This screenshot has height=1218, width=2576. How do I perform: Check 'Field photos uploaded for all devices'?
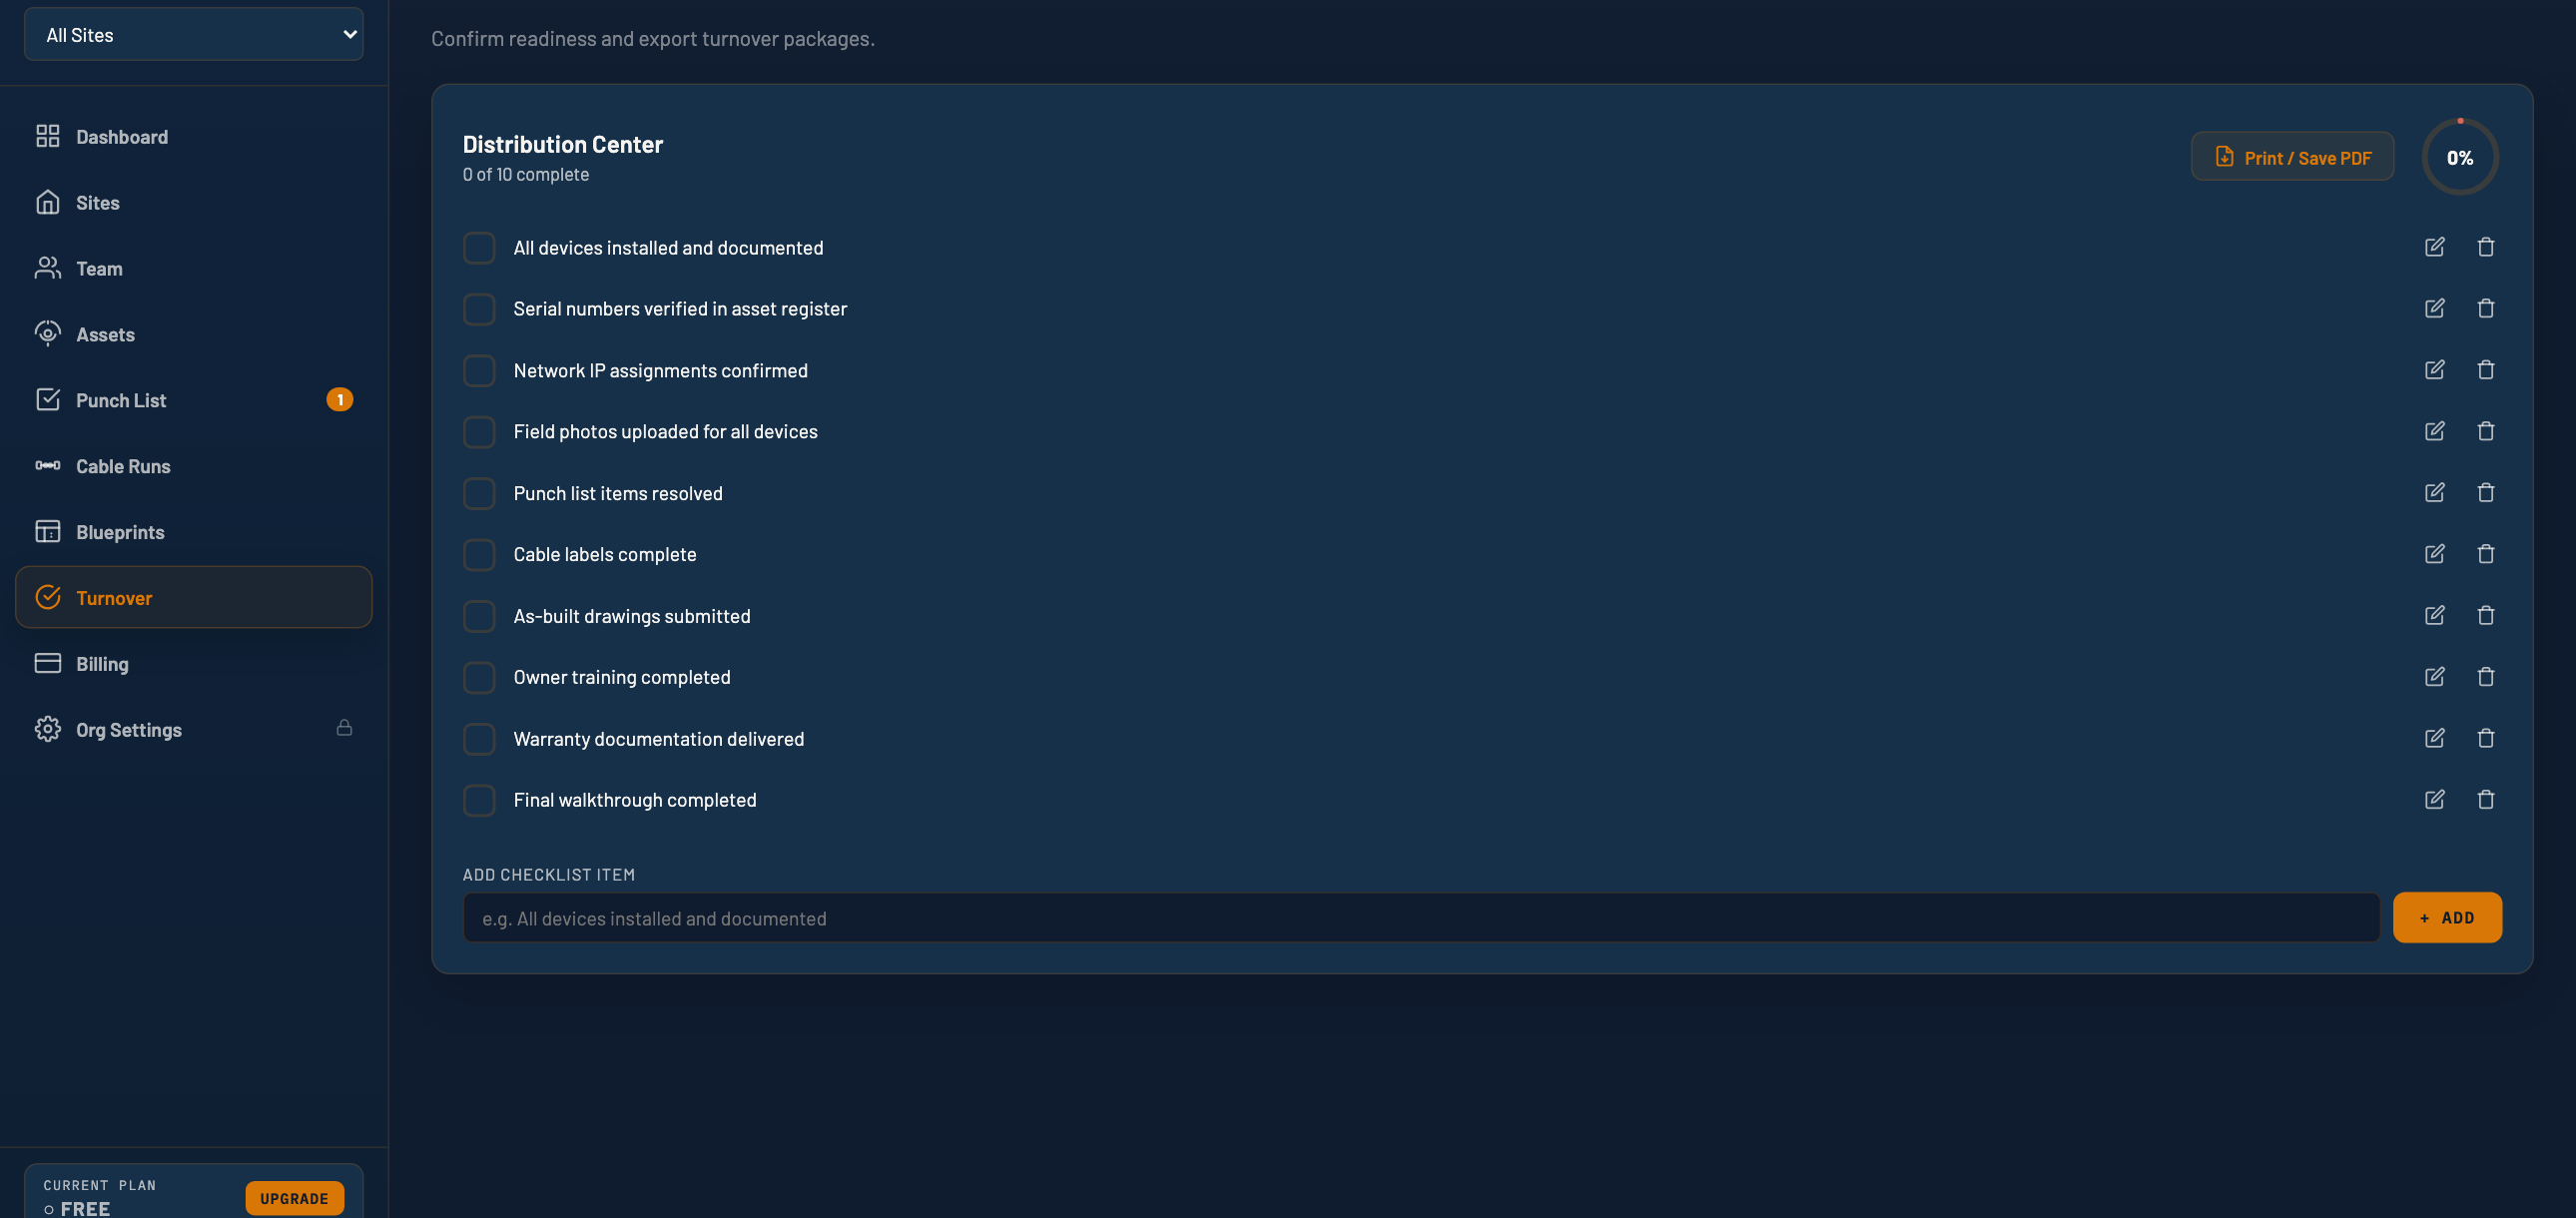point(479,432)
